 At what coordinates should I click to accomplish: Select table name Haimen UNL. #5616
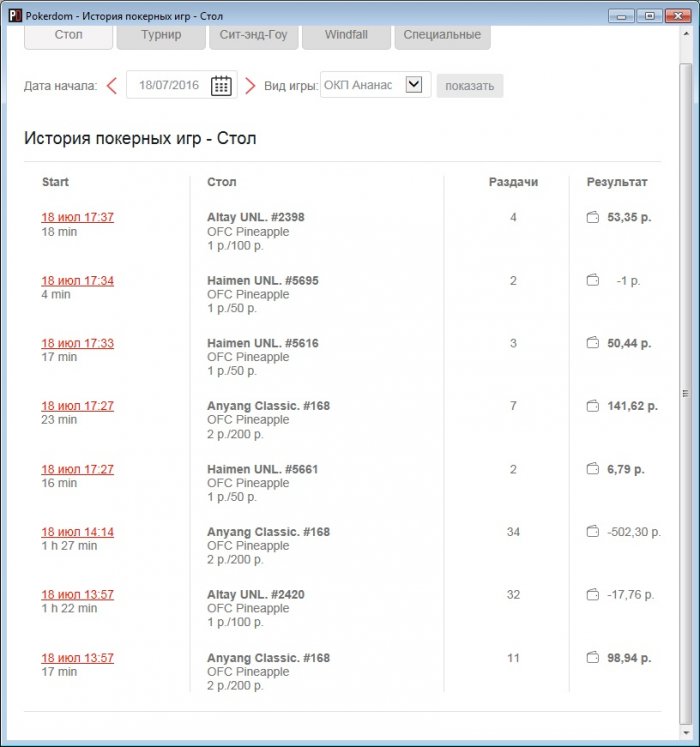tap(263, 343)
